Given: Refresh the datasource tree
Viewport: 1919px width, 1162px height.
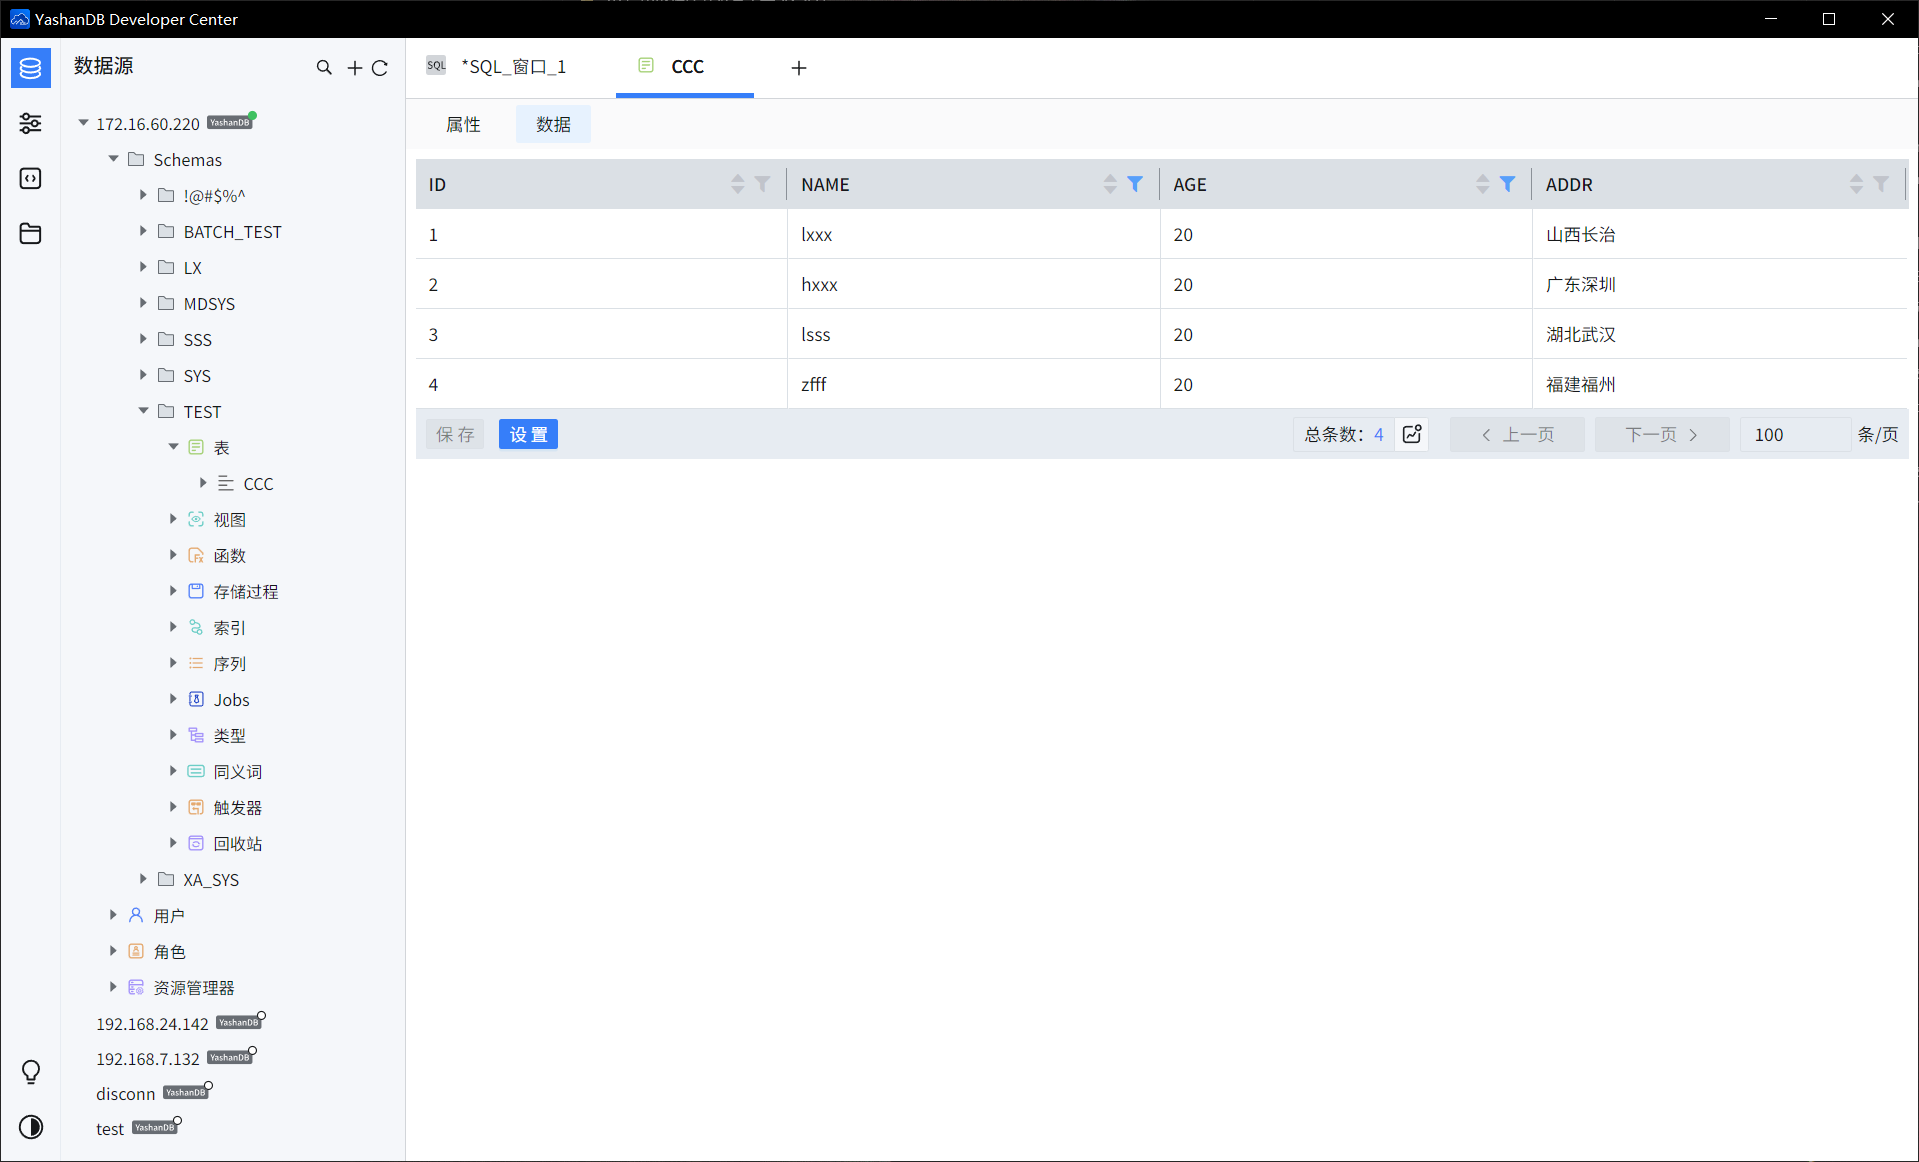Looking at the screenshot, I should tap(381, 67).
